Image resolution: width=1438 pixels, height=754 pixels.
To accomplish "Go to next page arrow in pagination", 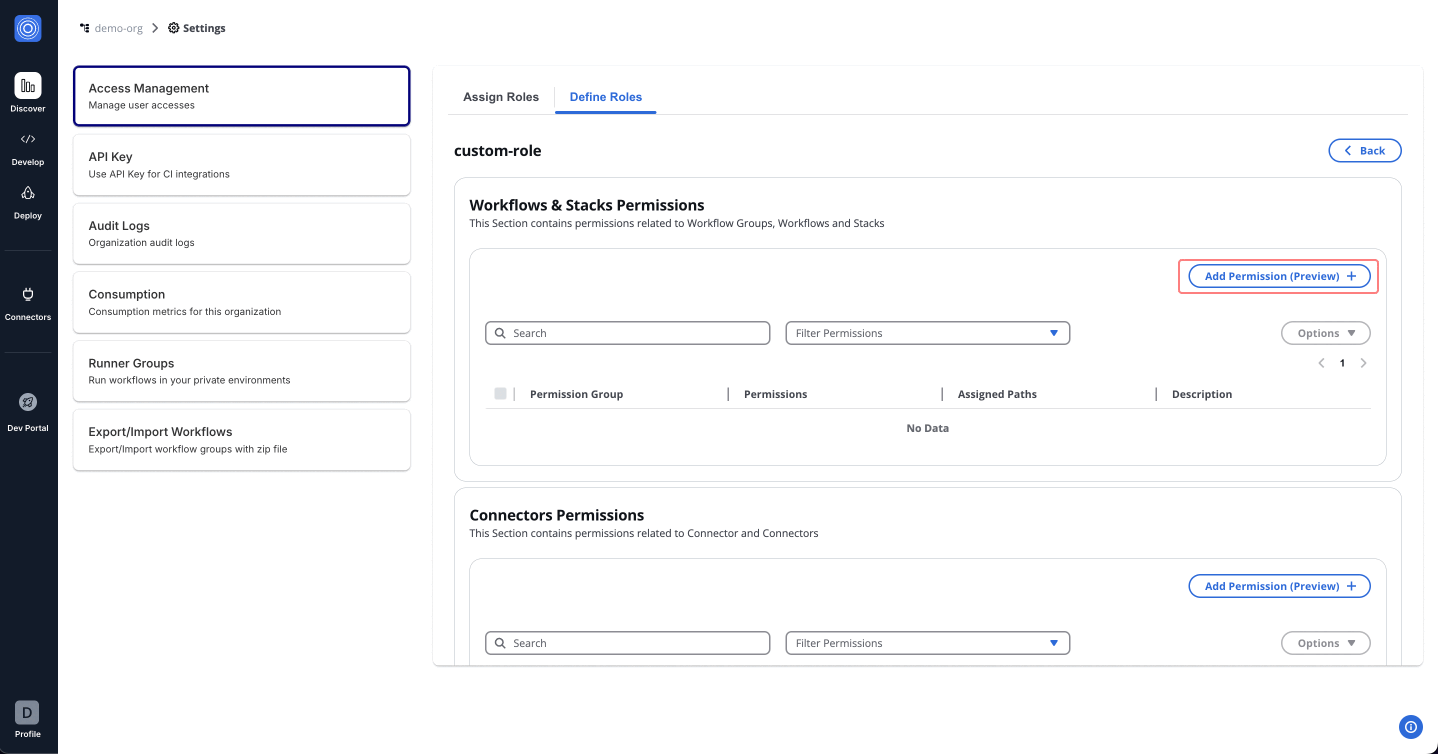I will 1364,363.
